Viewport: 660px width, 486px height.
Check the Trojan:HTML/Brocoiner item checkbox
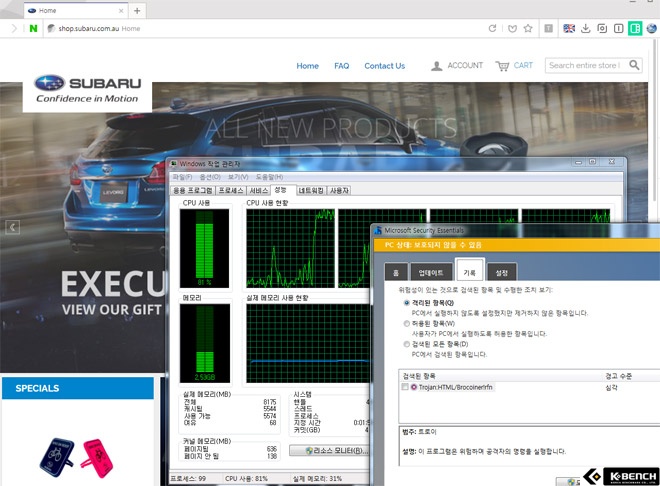click(405, 387)
